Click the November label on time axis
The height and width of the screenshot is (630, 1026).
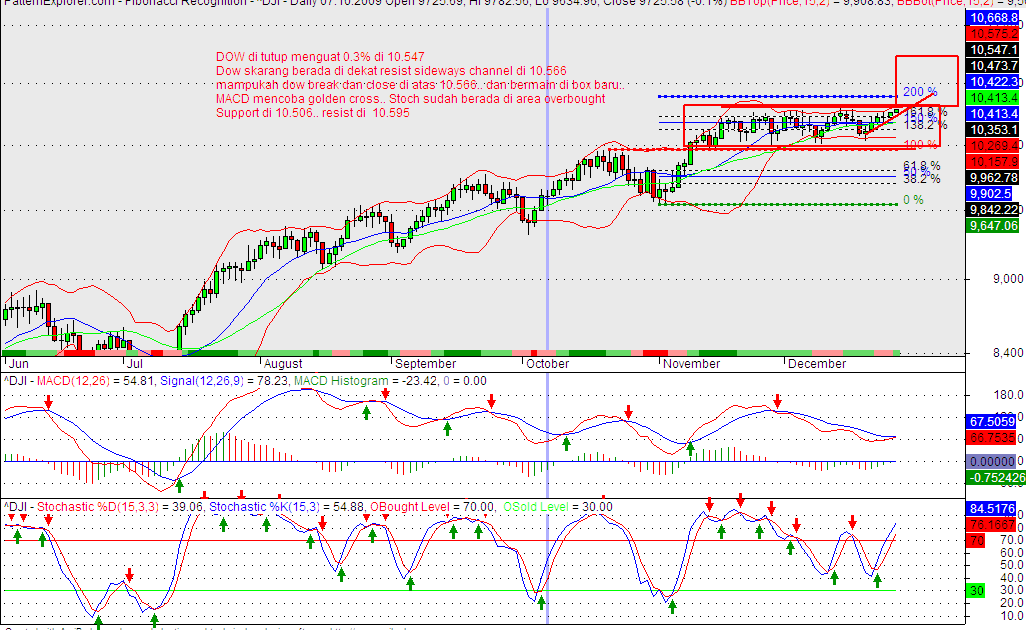(691, 364)
